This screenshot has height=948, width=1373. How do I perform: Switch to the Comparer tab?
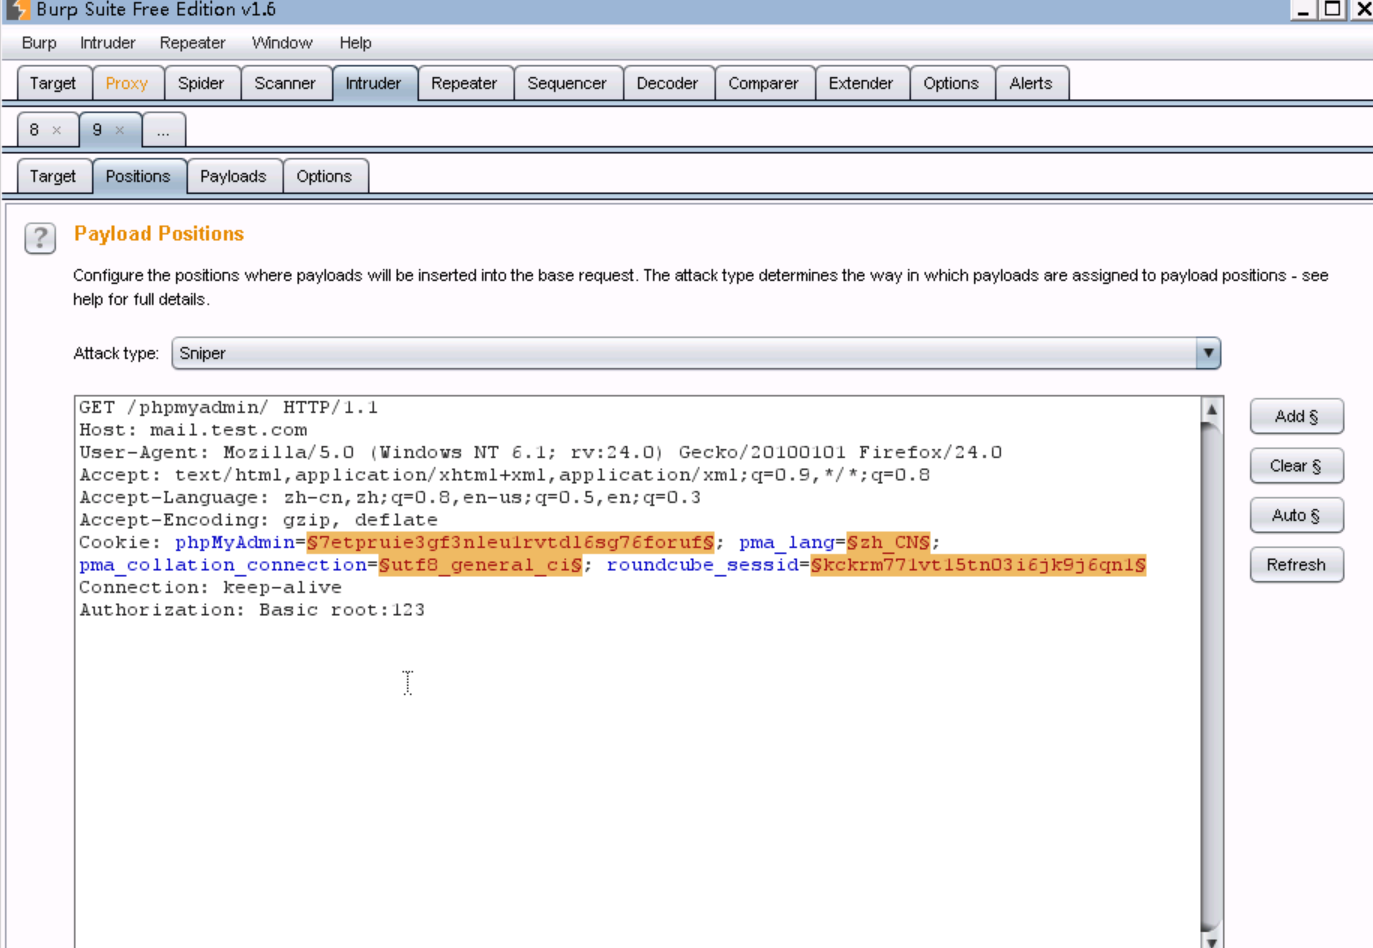pyautogui.click(x=763, y=83)
